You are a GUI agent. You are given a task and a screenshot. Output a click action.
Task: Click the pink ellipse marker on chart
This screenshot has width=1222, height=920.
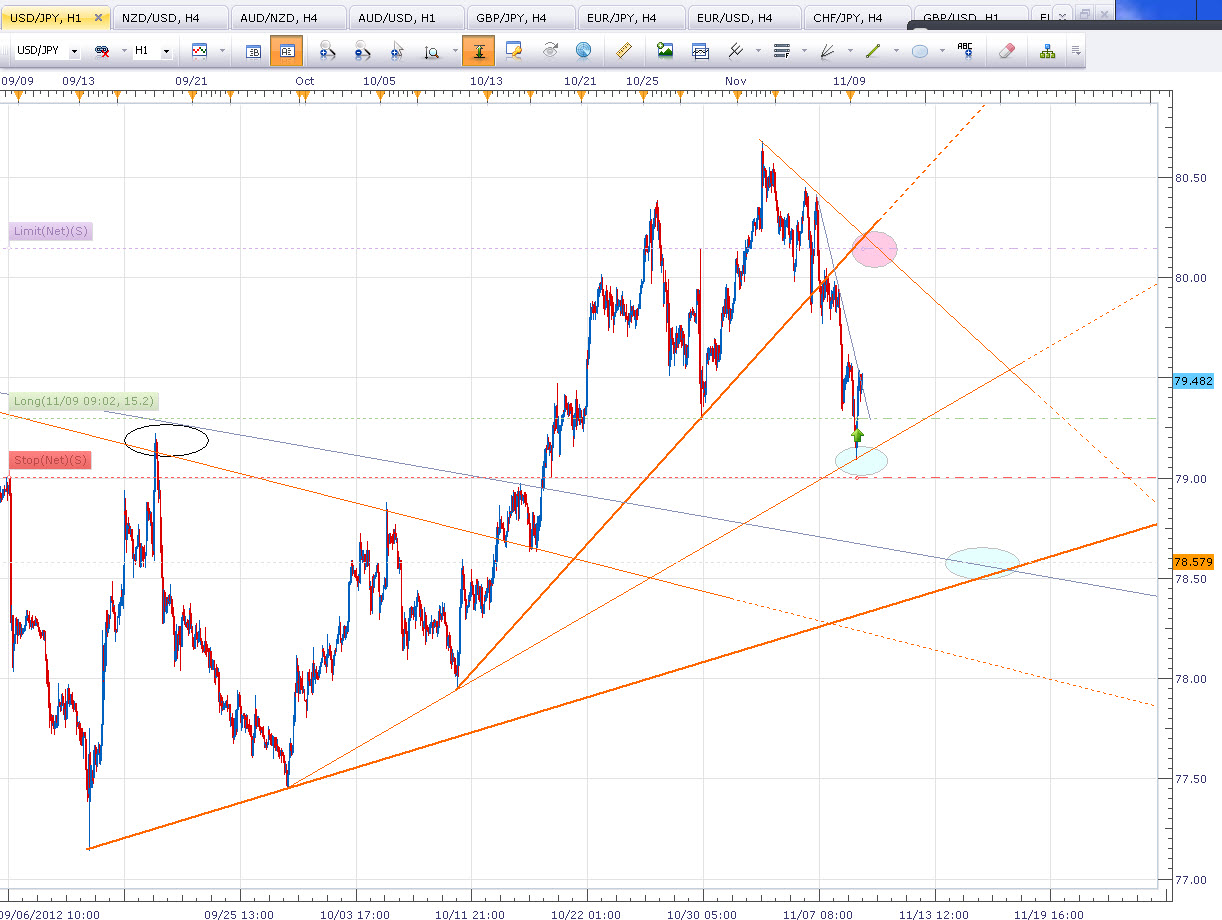874,249
